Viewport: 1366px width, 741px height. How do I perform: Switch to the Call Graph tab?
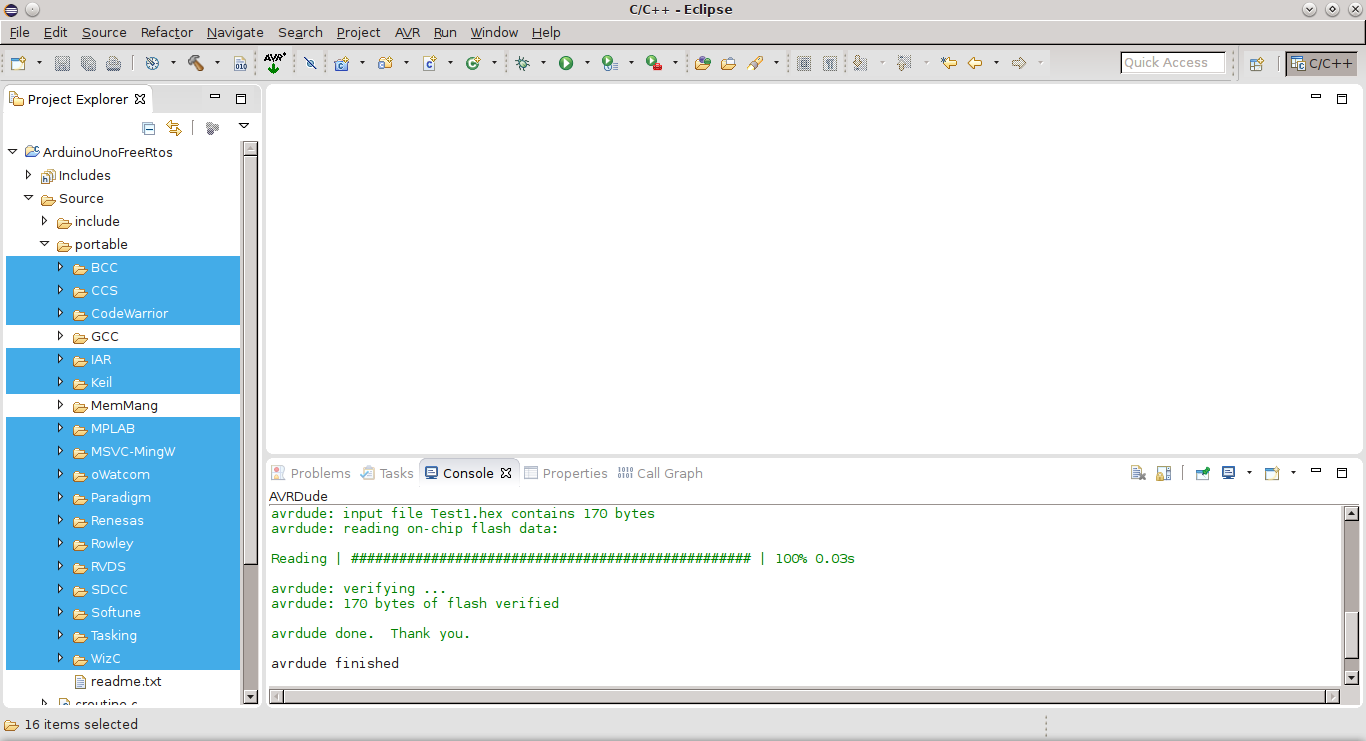pos(660,473)
